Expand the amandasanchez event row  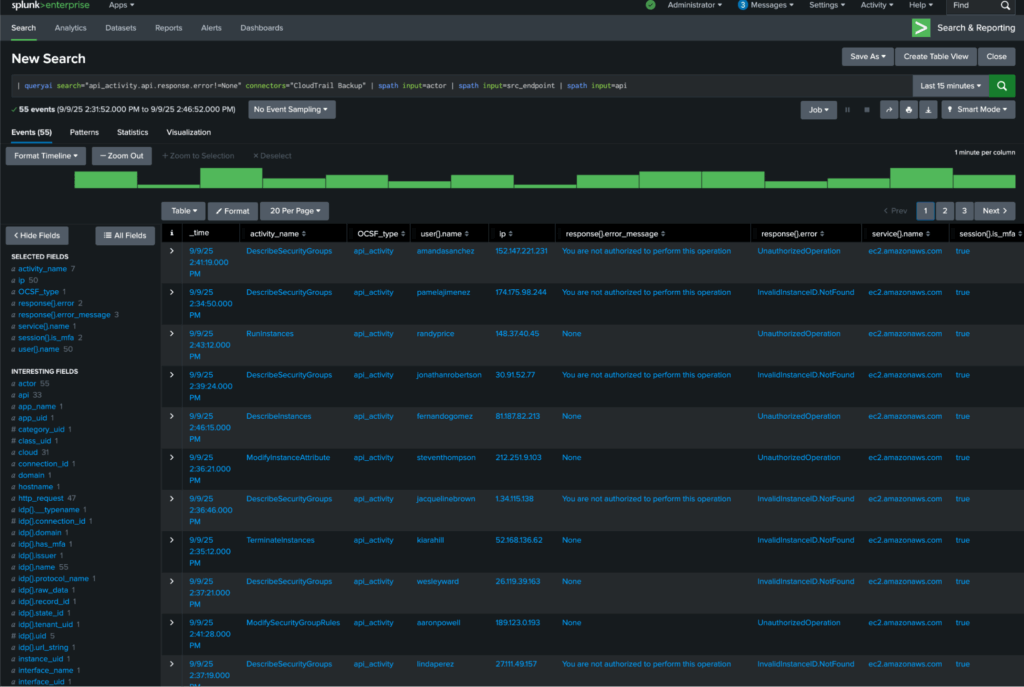tap(172, 251)
